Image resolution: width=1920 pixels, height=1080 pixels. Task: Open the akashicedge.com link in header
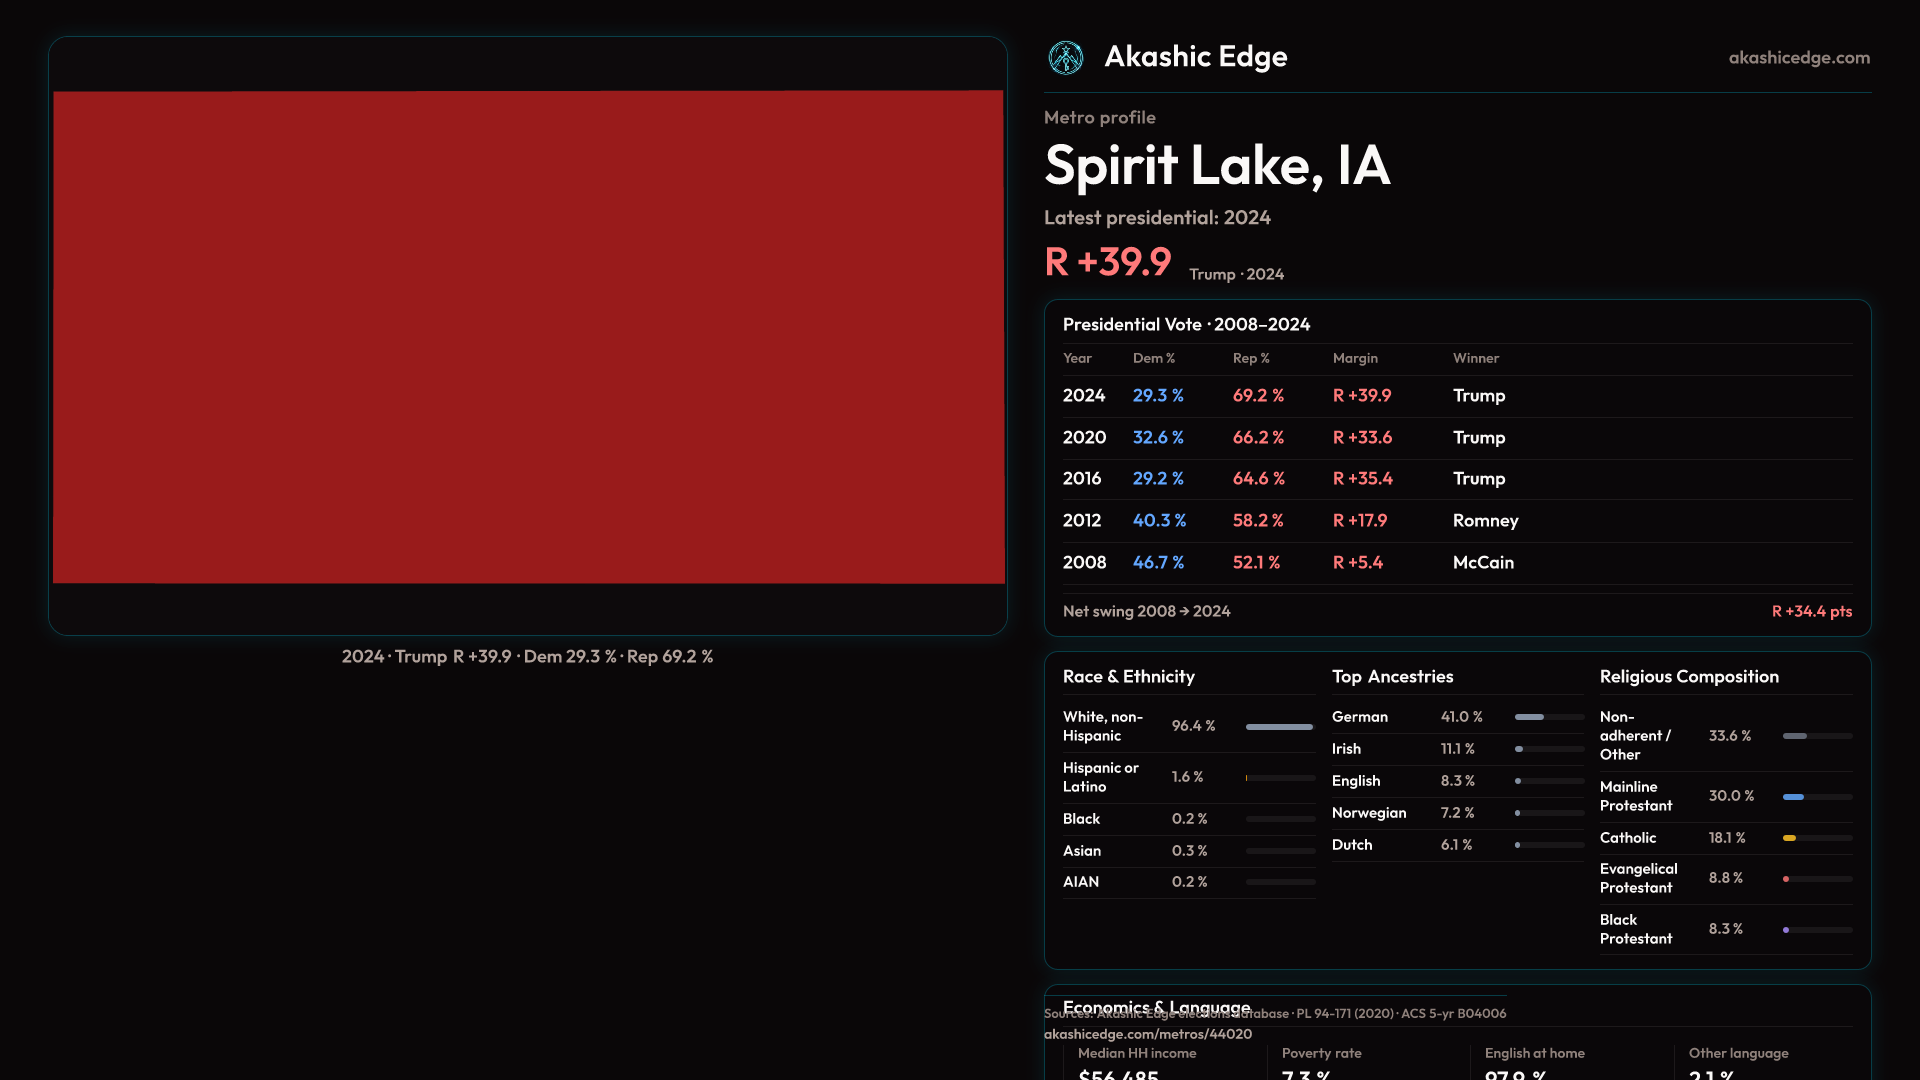[x=1798, y=58]
